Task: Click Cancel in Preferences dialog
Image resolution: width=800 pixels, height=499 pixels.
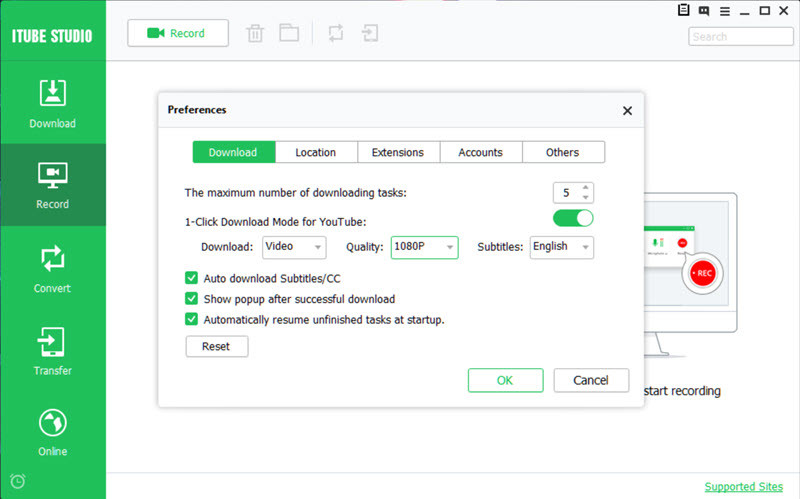Action: (x=591, y=380)
